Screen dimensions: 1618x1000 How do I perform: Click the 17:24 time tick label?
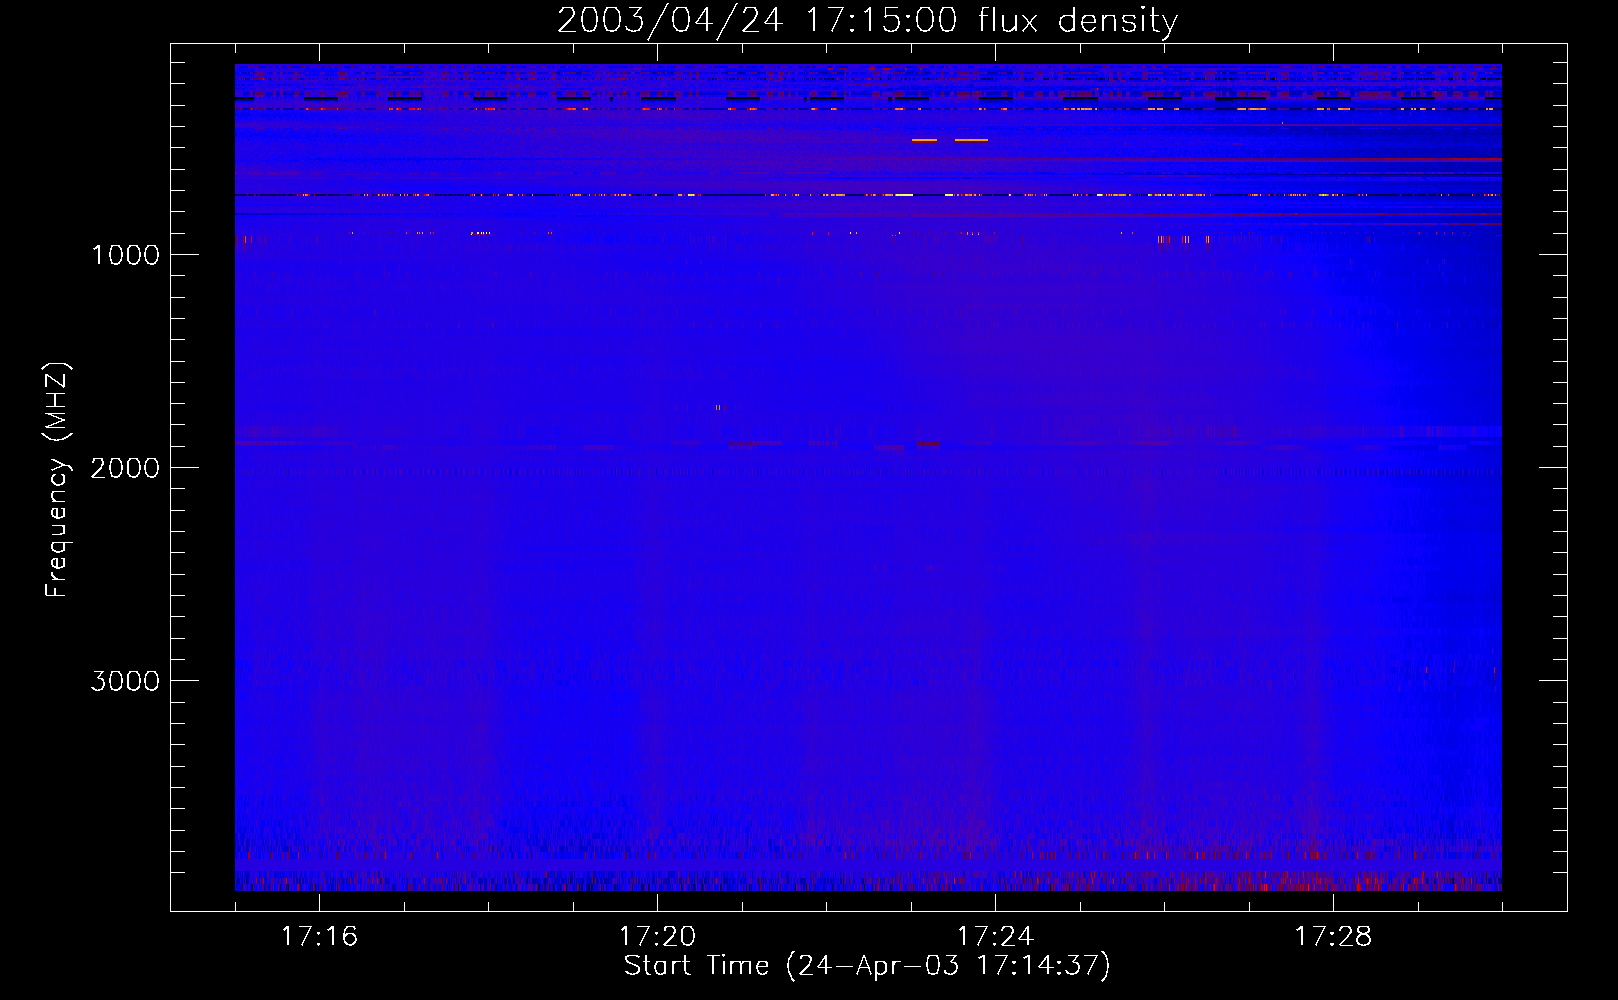click(x=995, y=936)
